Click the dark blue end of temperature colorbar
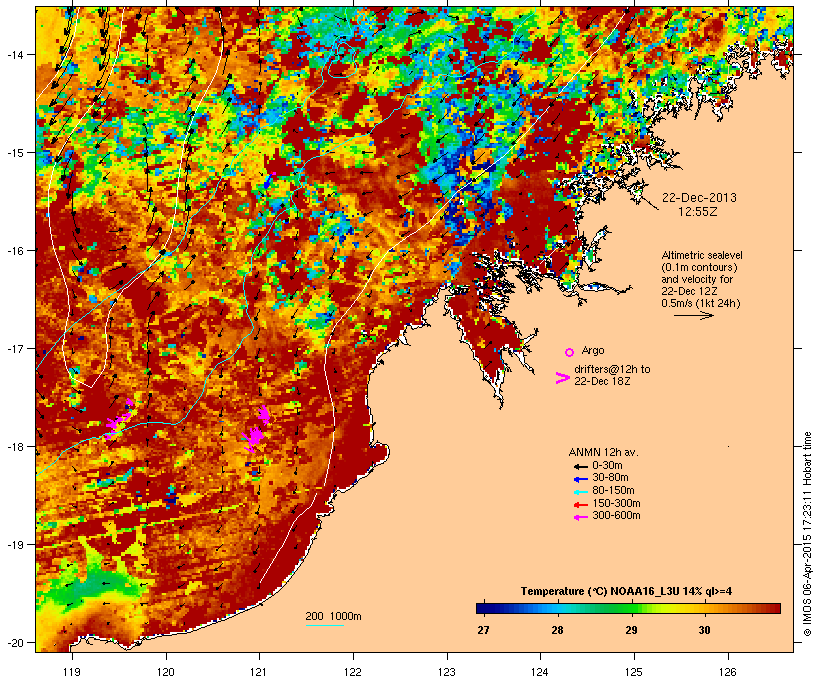 [484, 608]
